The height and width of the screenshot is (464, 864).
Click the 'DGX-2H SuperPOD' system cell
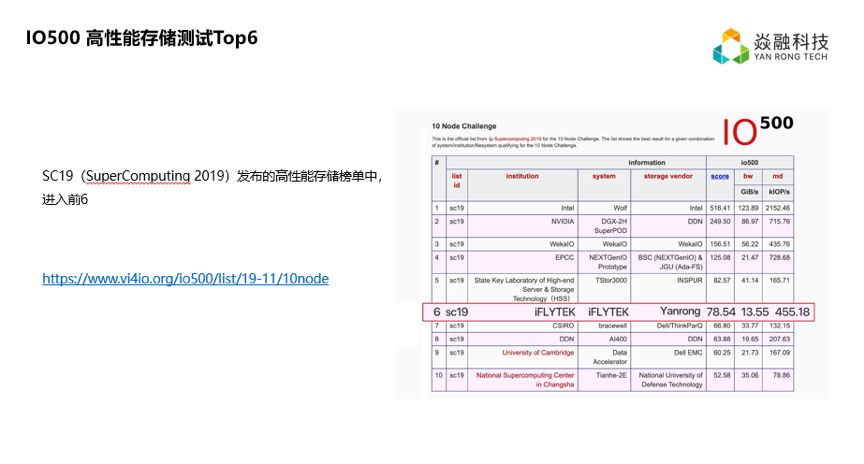(611, 226)
